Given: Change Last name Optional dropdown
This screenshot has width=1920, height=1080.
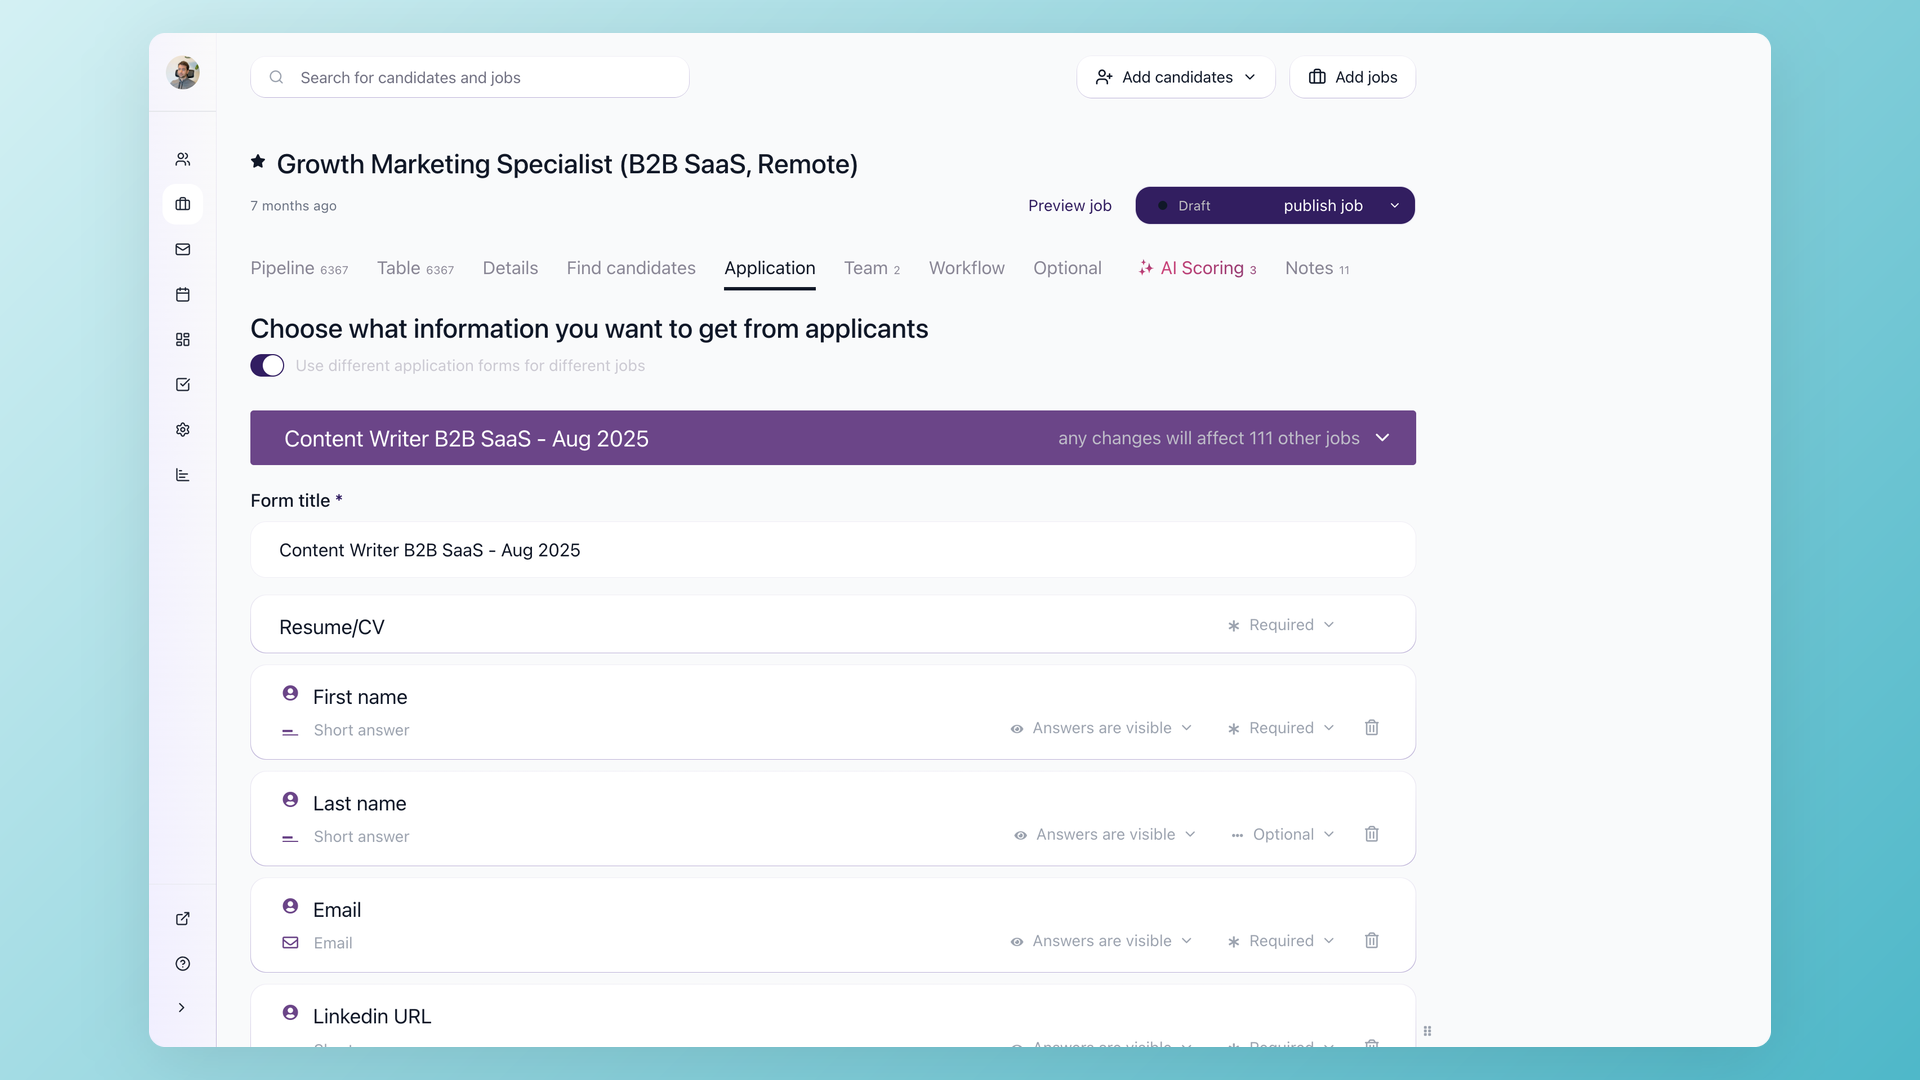Looking at the screenshot, I should [1283, 834].
